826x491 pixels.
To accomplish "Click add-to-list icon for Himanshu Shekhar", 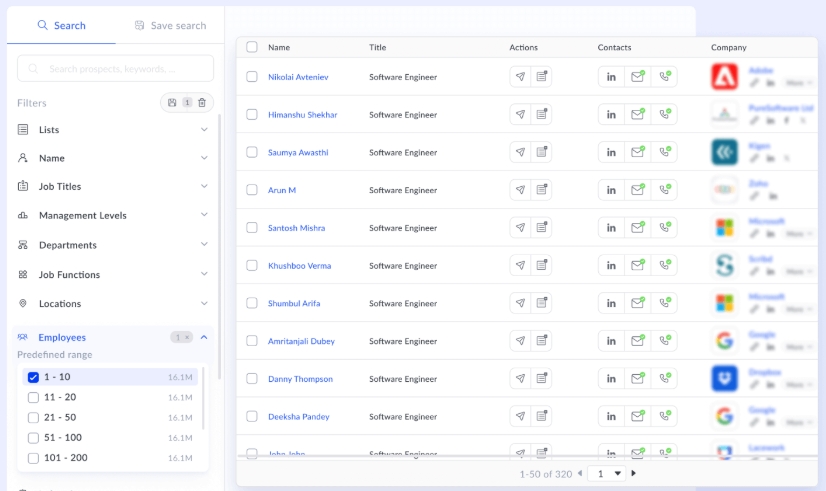I will point(542,114).
